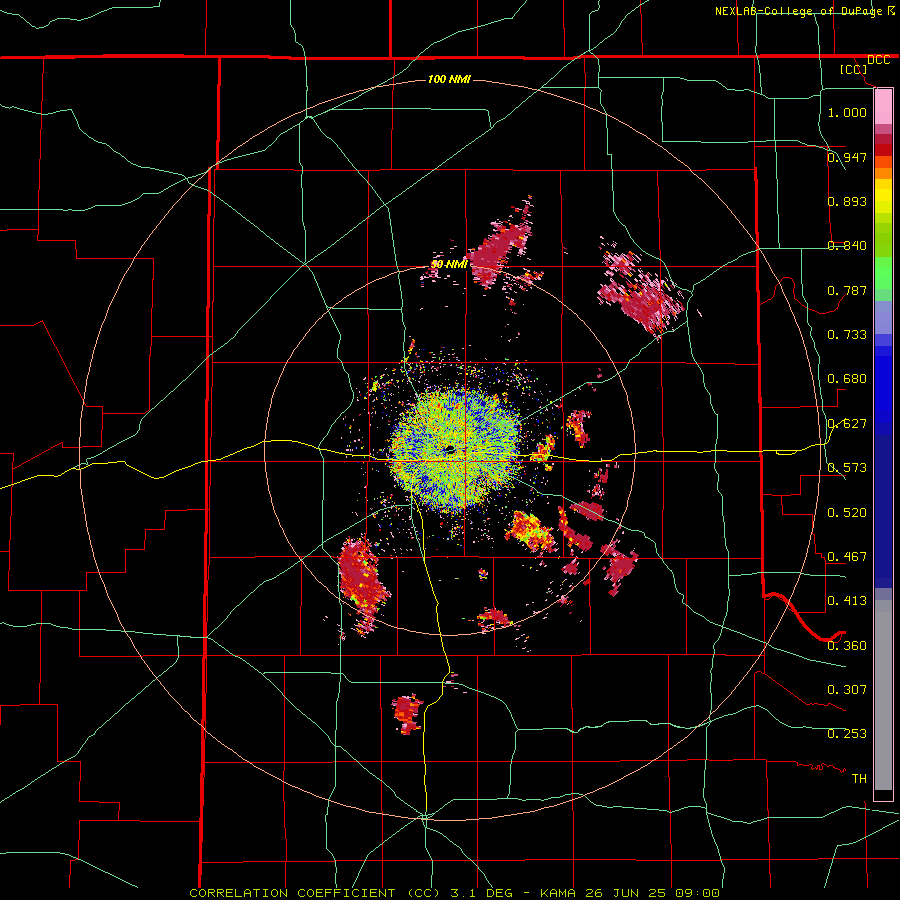Pick the bright green segment of the color bar
The width and height of the screenshot is (900, 900).
coord(883,273)
